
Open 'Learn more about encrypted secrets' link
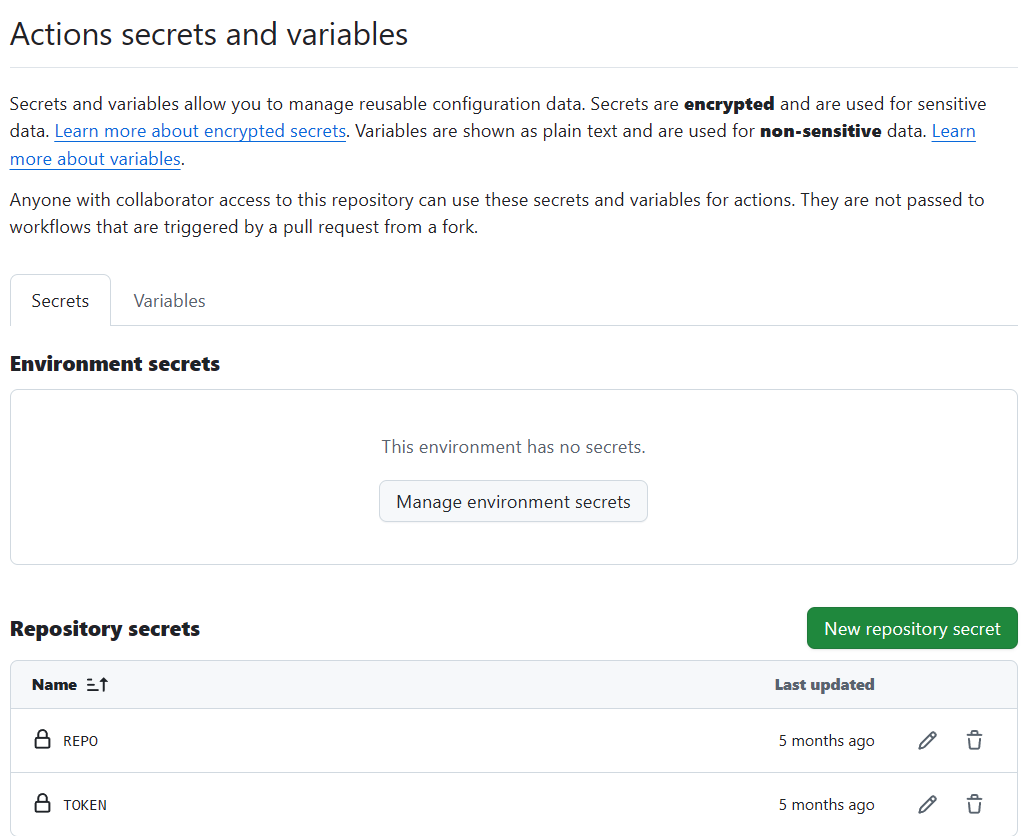click(200, 131)
